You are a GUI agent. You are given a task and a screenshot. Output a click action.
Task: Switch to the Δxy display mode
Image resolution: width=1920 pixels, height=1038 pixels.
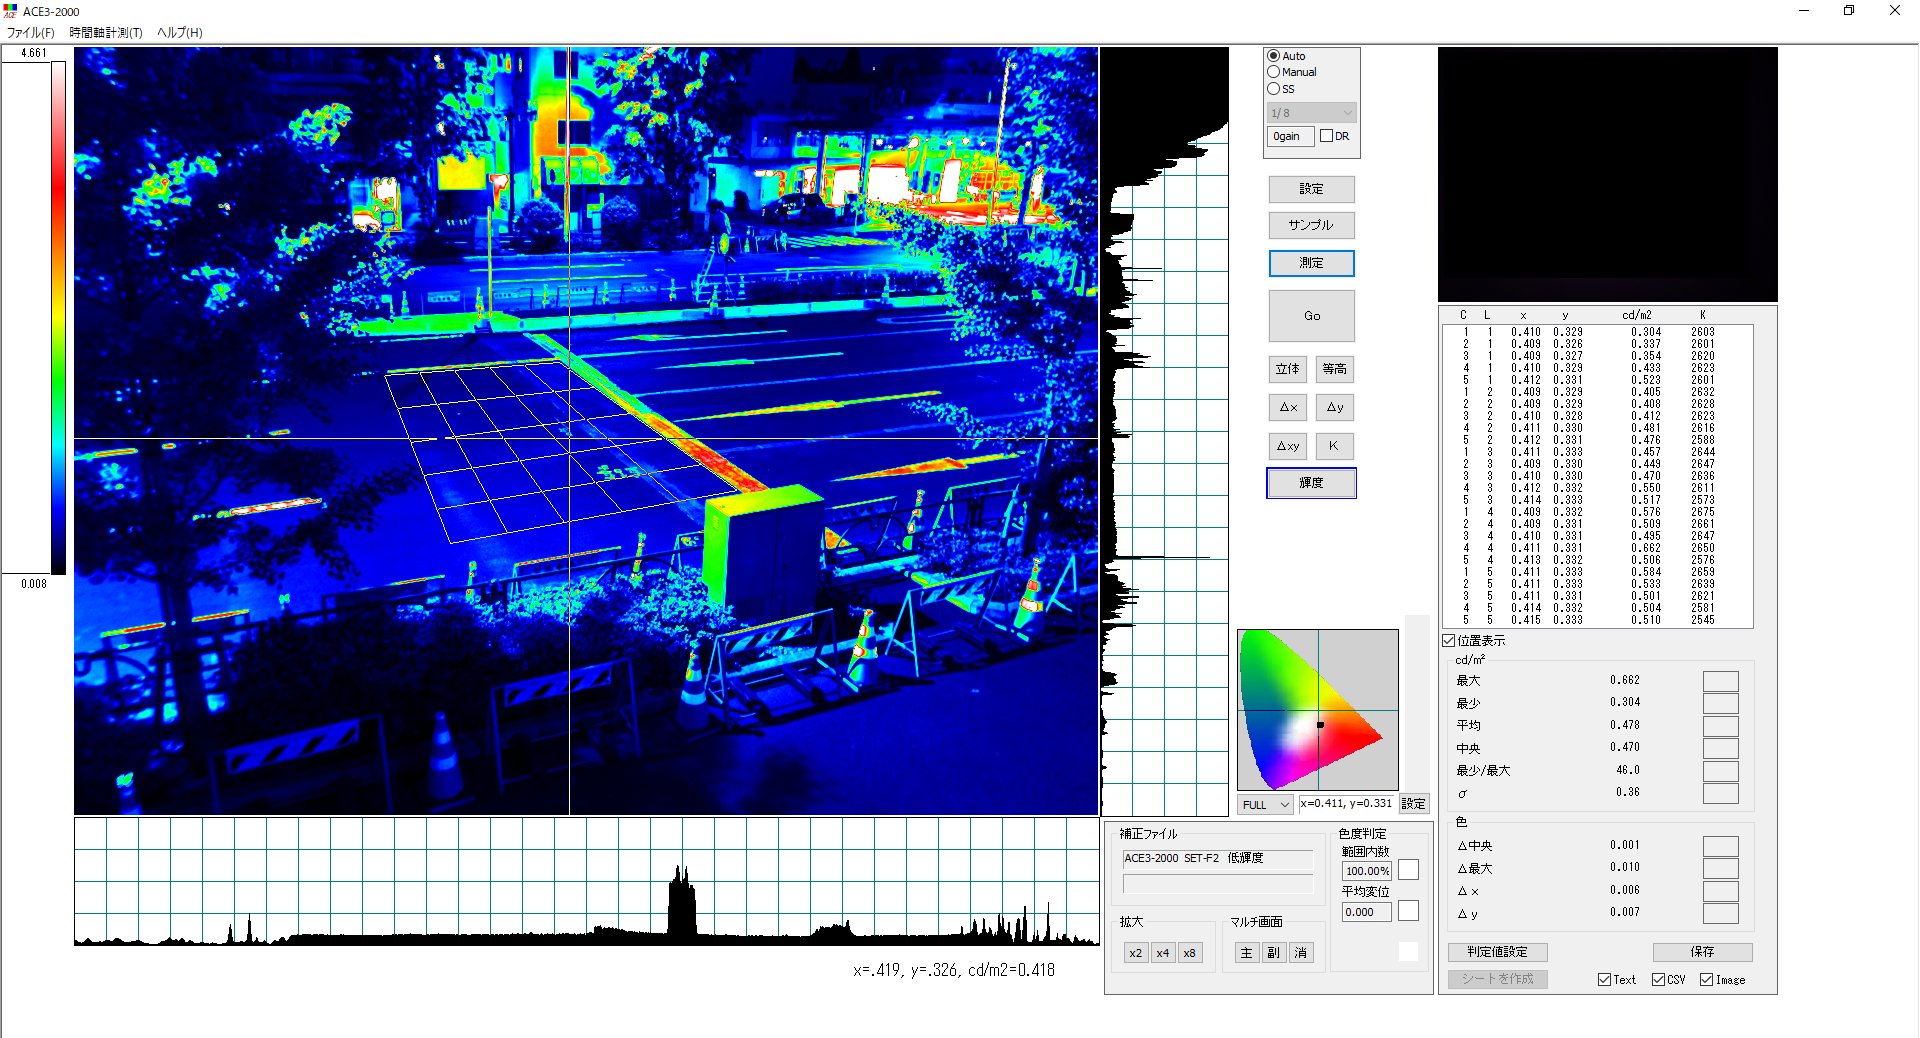click(1287, 446)
